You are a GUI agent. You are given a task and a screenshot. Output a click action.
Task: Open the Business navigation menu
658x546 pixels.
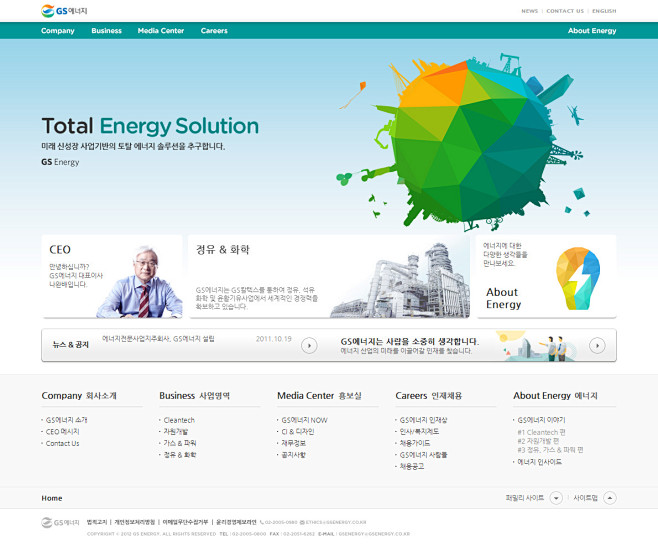107,31
